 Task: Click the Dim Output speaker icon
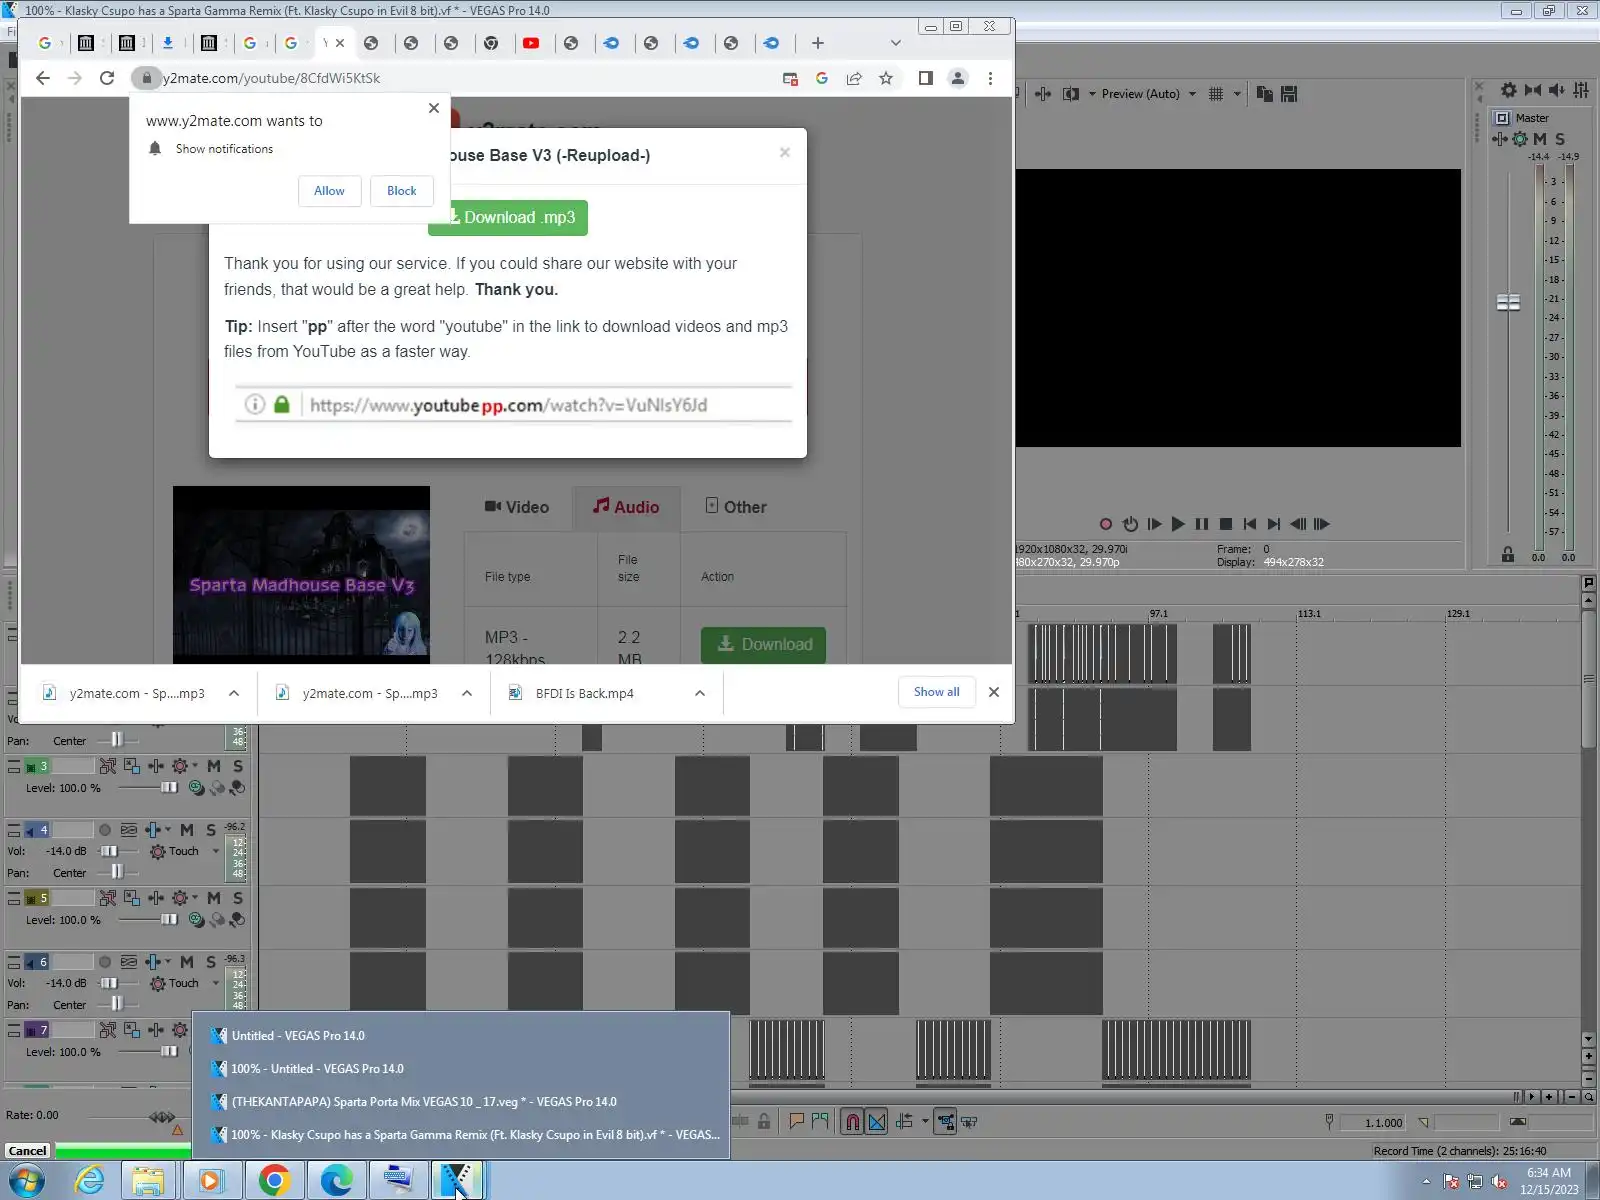click(1557, 90)
